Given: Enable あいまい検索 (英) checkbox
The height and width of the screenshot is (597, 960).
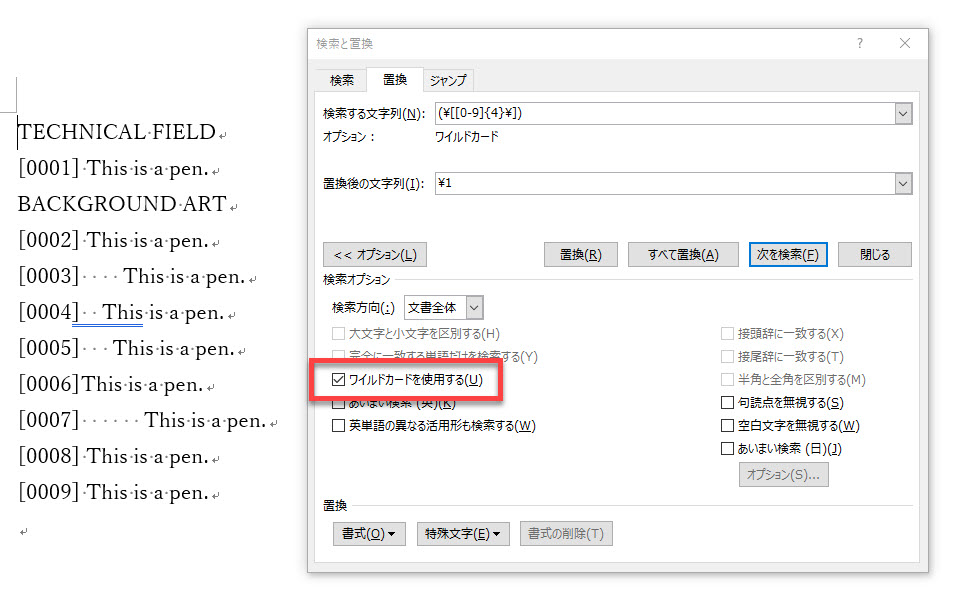Looking at the screenshot, I should [339, 403].
